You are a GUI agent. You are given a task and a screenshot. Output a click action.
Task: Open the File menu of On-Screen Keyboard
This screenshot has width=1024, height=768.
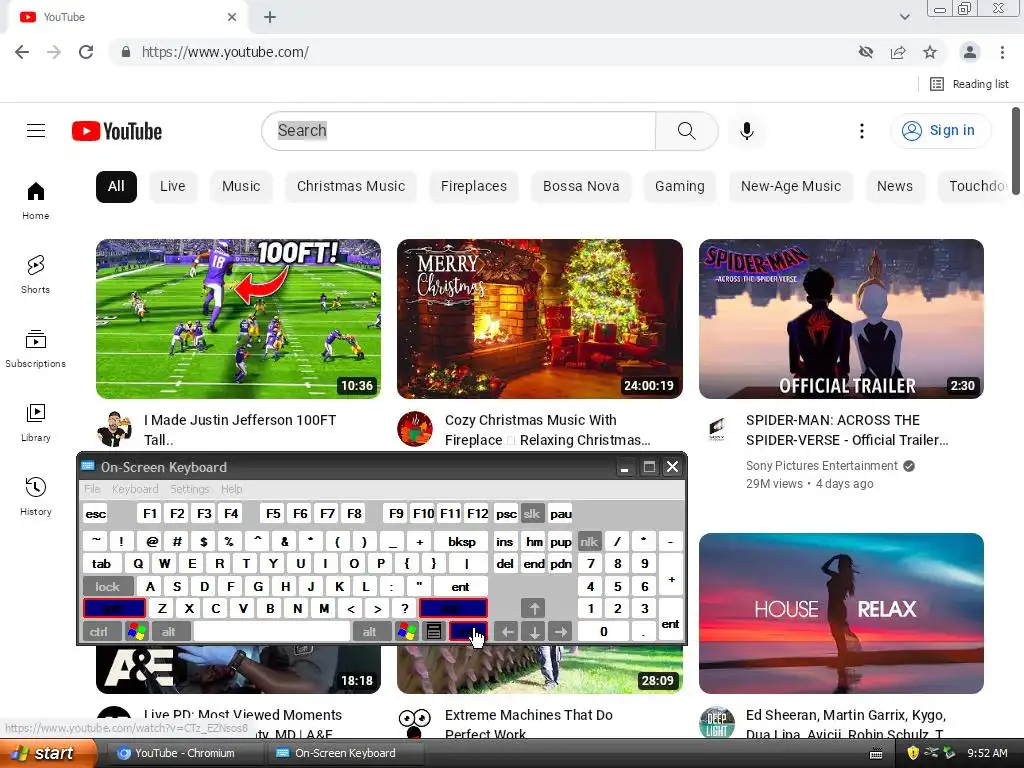[x=92, y=489]
